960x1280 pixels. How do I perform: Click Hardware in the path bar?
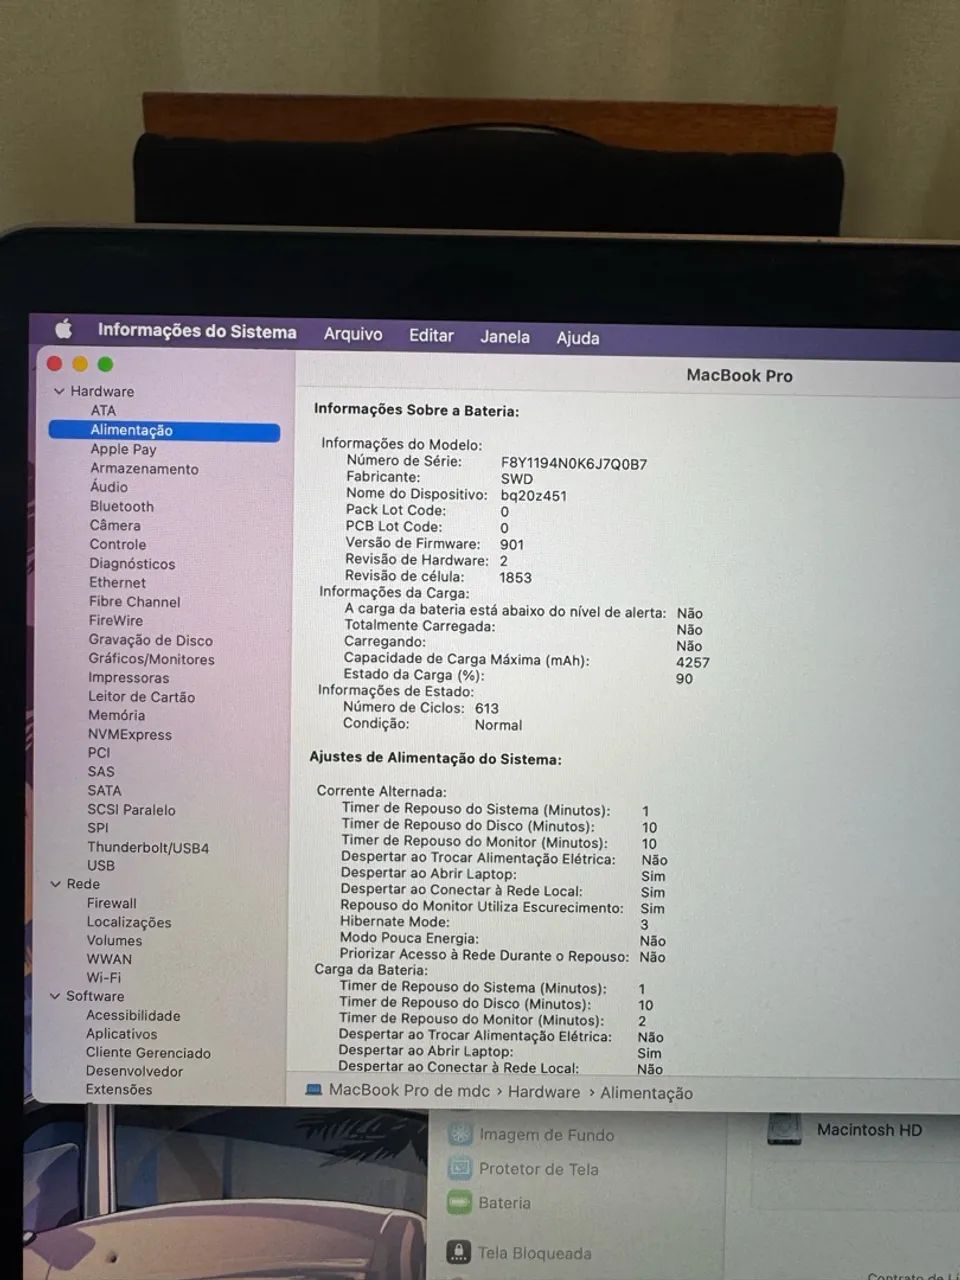tap(543, 1092)
